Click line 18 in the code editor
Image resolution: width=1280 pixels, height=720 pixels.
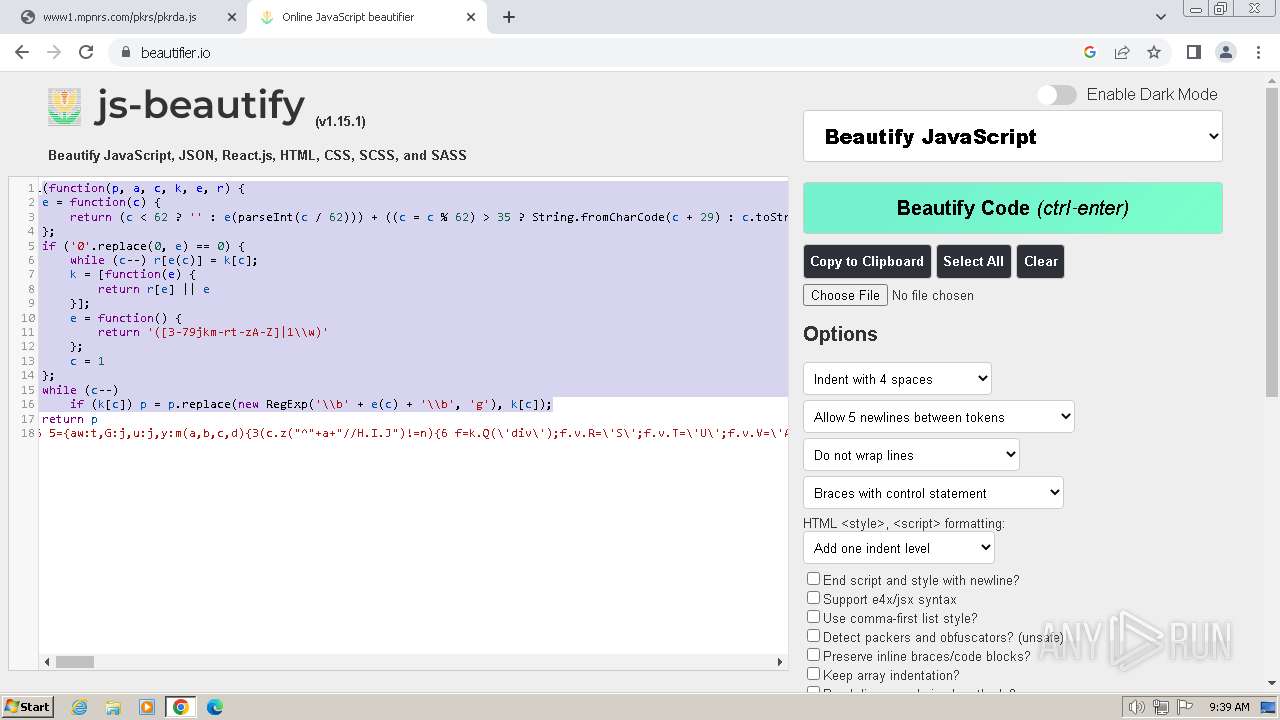tap(414, 433)
